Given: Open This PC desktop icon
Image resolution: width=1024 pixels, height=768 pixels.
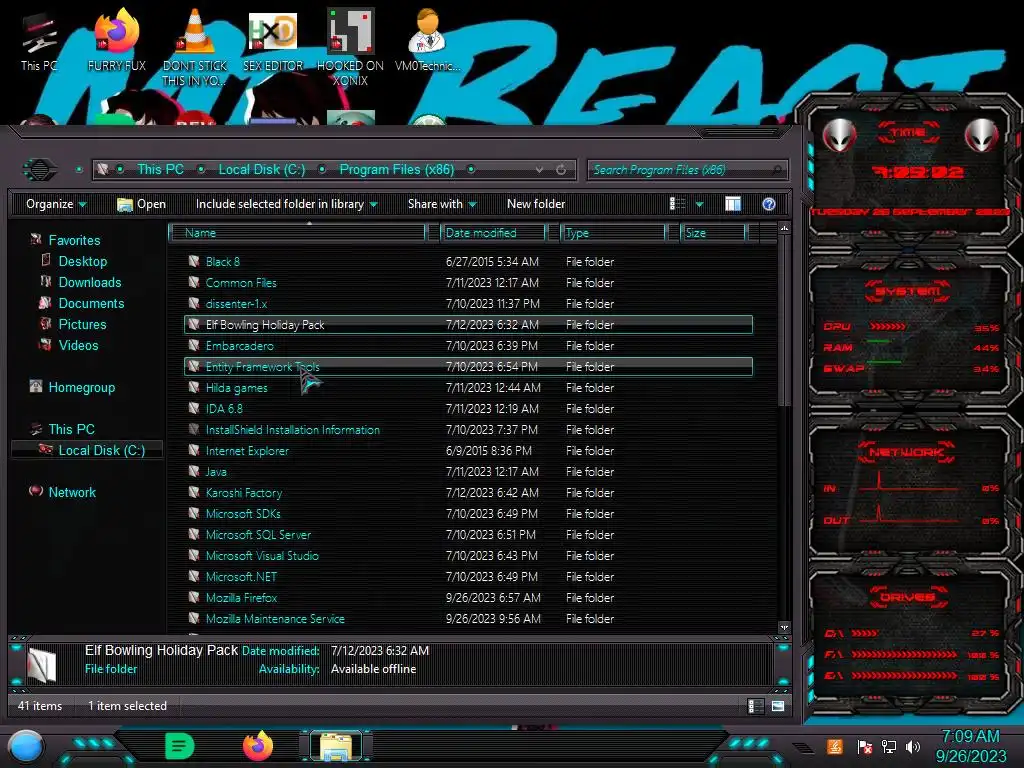Looking at the screenshot, I should [x=39, y=42].
